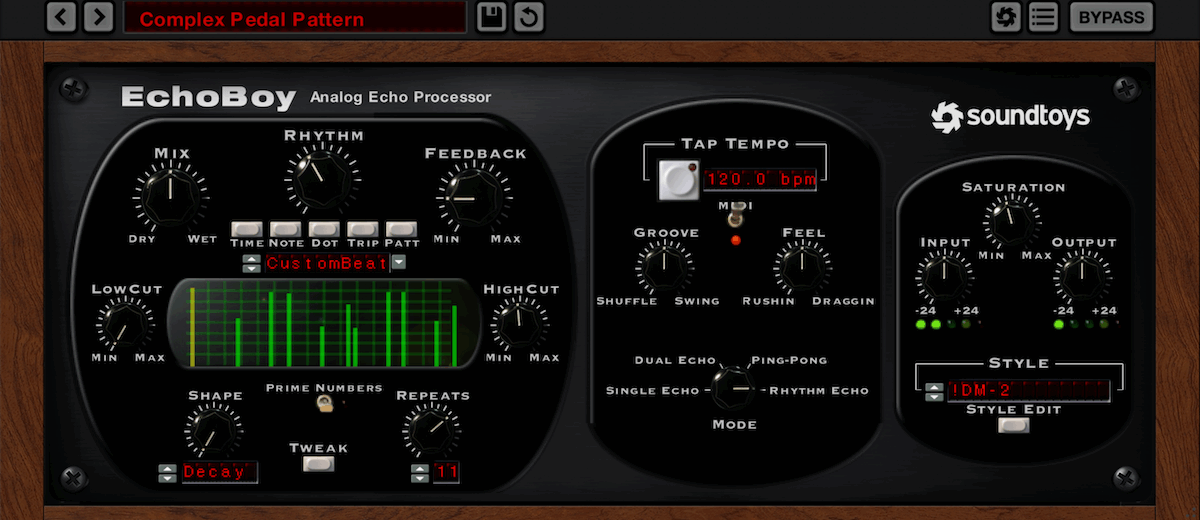1200x520 pixels.
Task: Click the revert preset icon
Action: pyautogui.click(x=529, y=17)
